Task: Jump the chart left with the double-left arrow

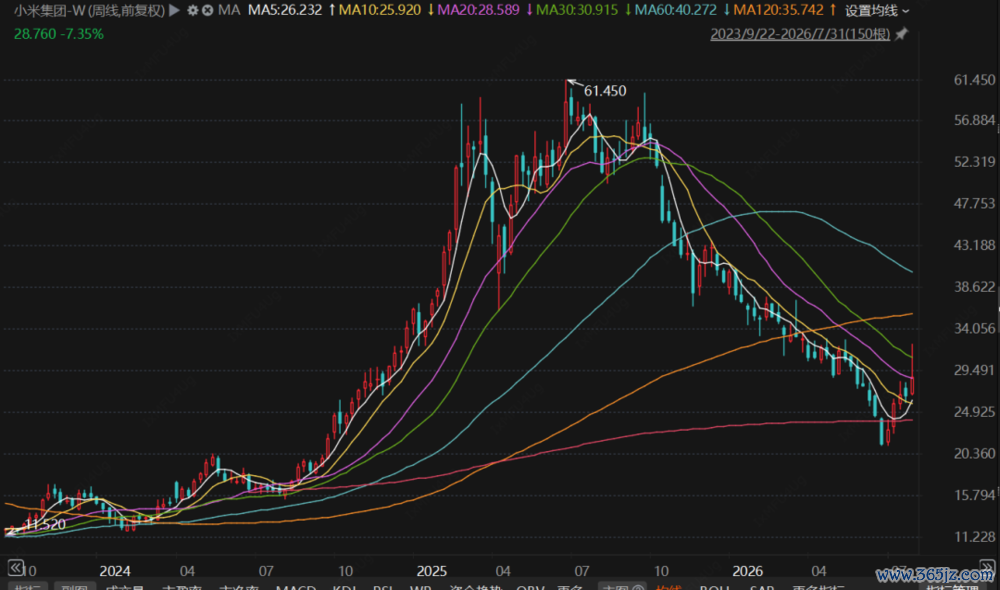Action: click(15, 567)
